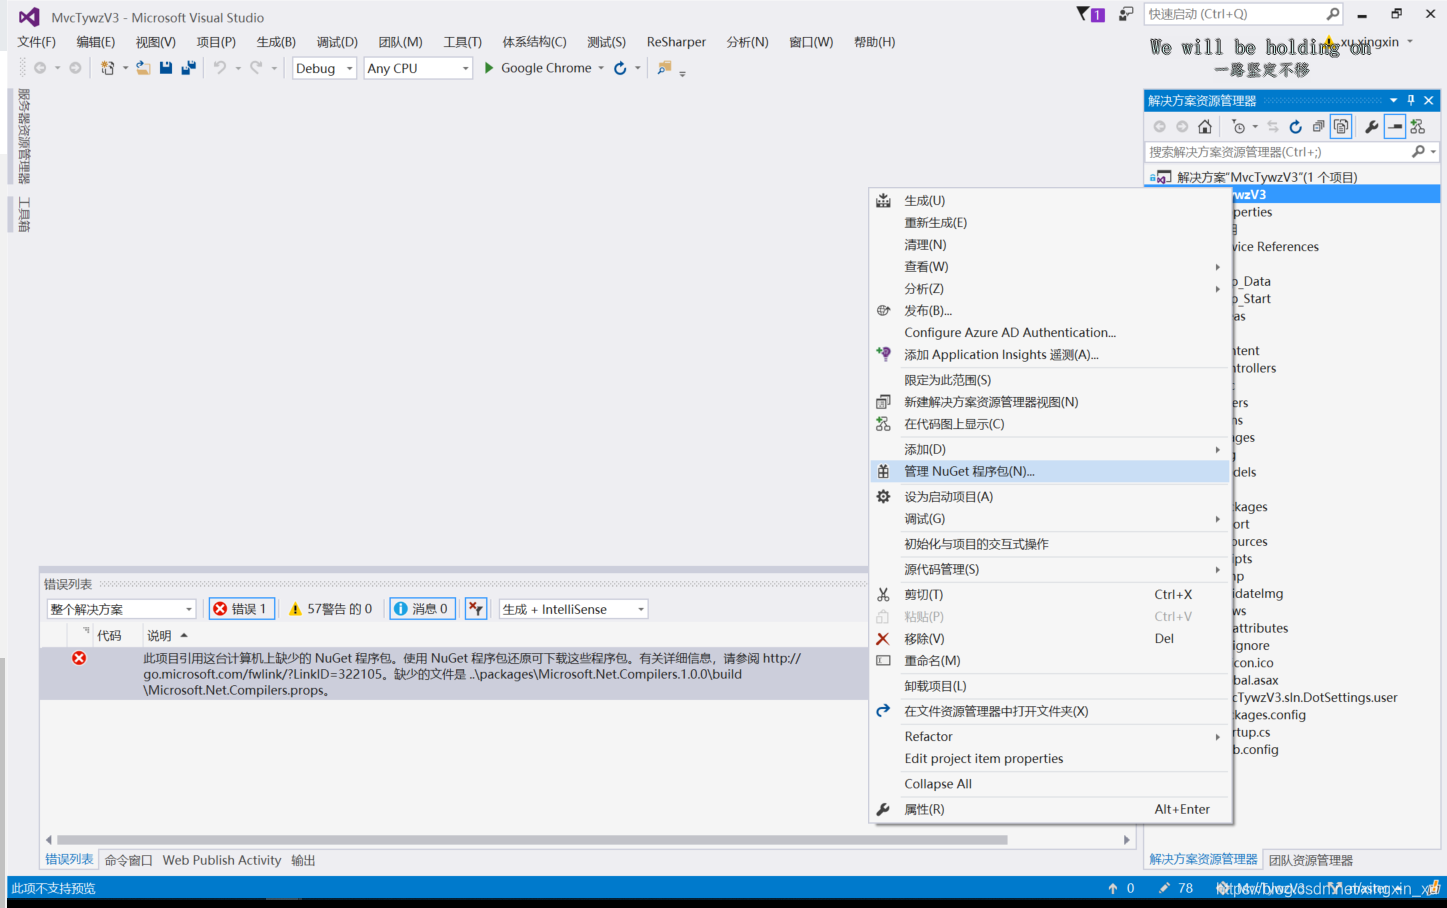Image resolution: width=1447 pixels, height=908 pixels.
Task: Open the 团队(M) menu
Action: [x=399, y=42]
